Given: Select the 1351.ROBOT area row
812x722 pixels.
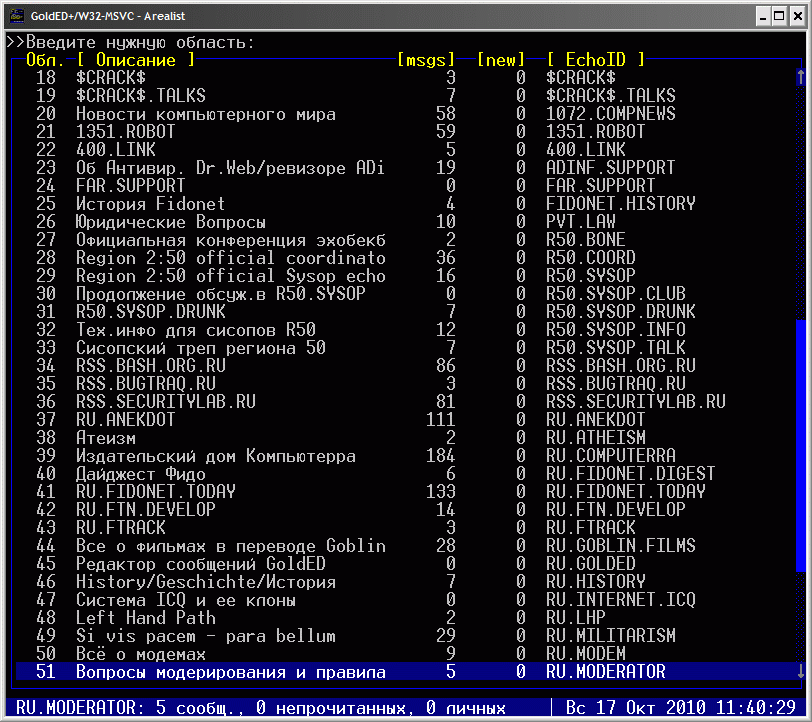Looking at the screenshot, I should coord(407,132).
